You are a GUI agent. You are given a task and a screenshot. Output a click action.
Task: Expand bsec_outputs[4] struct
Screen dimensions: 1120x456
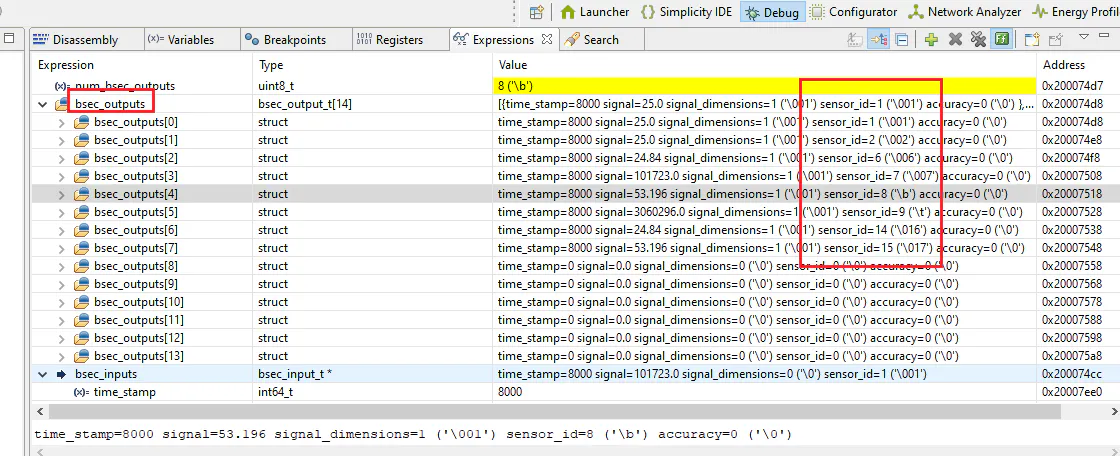[61, 194]
